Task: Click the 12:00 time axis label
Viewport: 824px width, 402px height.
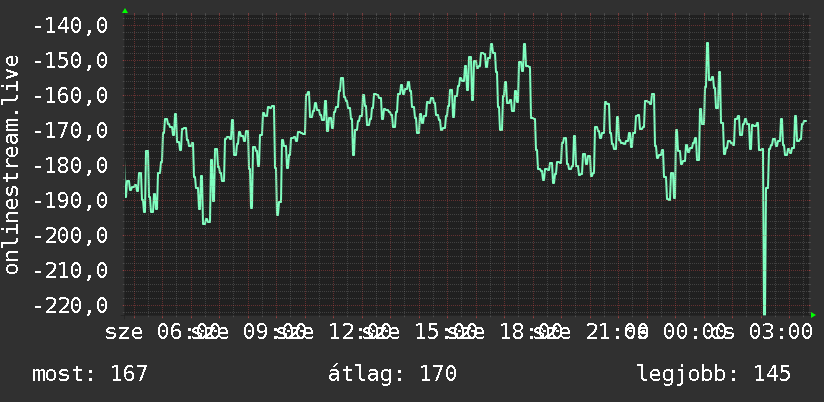Action: coord(360,332)
